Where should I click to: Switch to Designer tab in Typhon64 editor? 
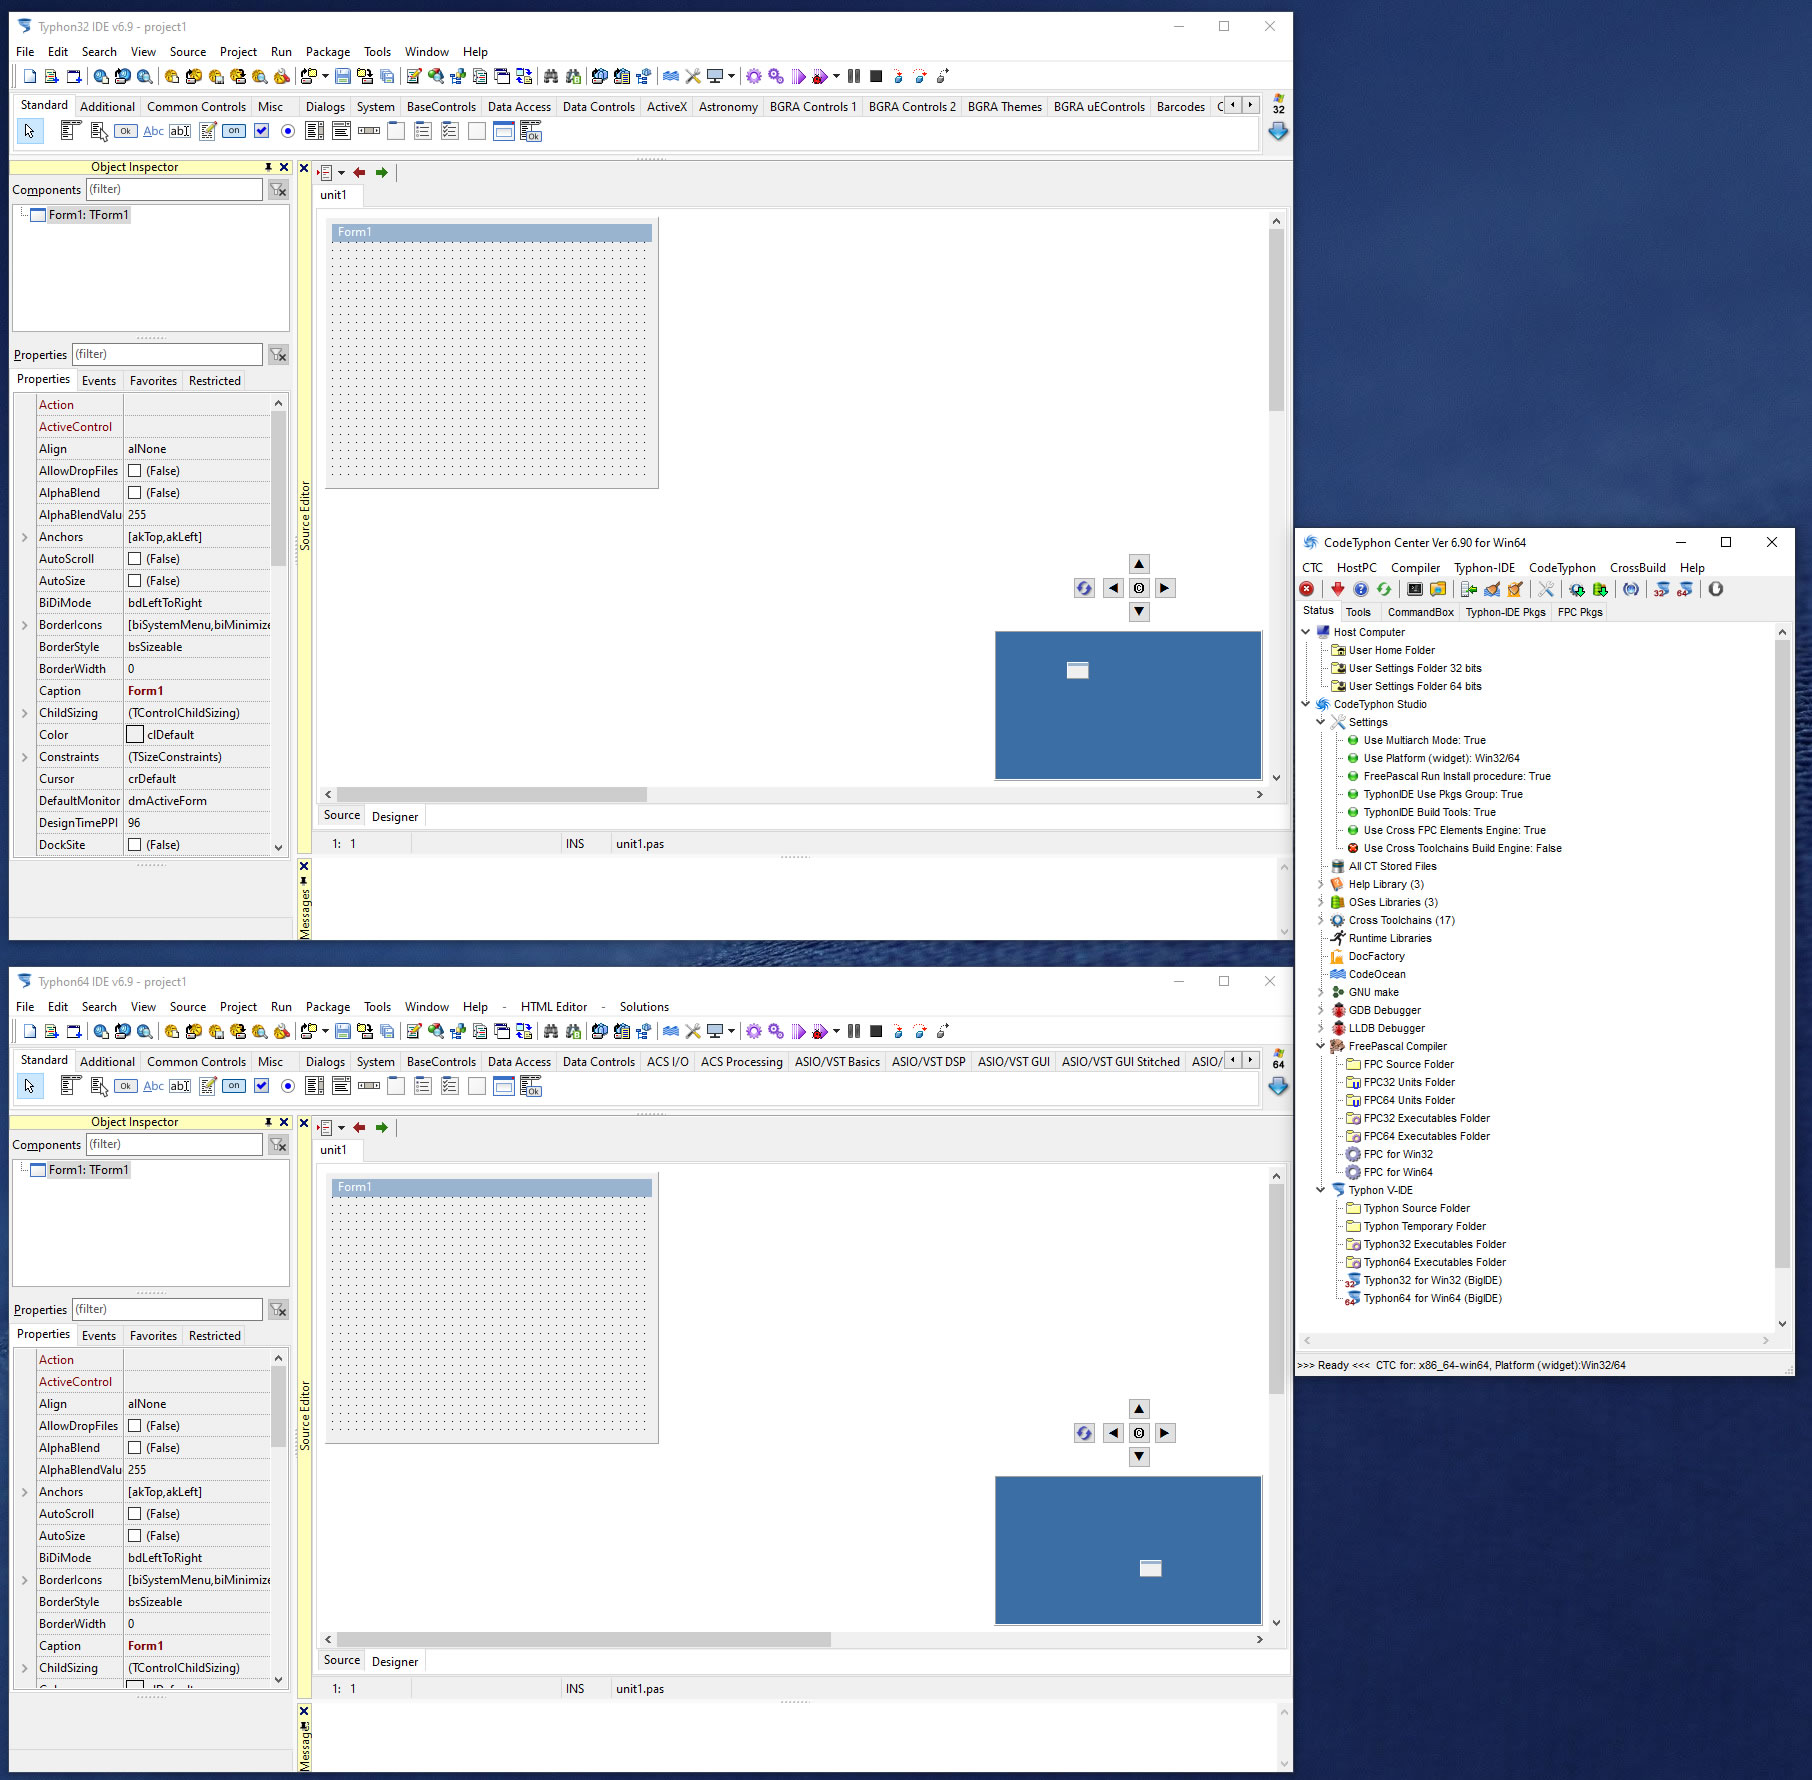click(x=395, y=1662)
